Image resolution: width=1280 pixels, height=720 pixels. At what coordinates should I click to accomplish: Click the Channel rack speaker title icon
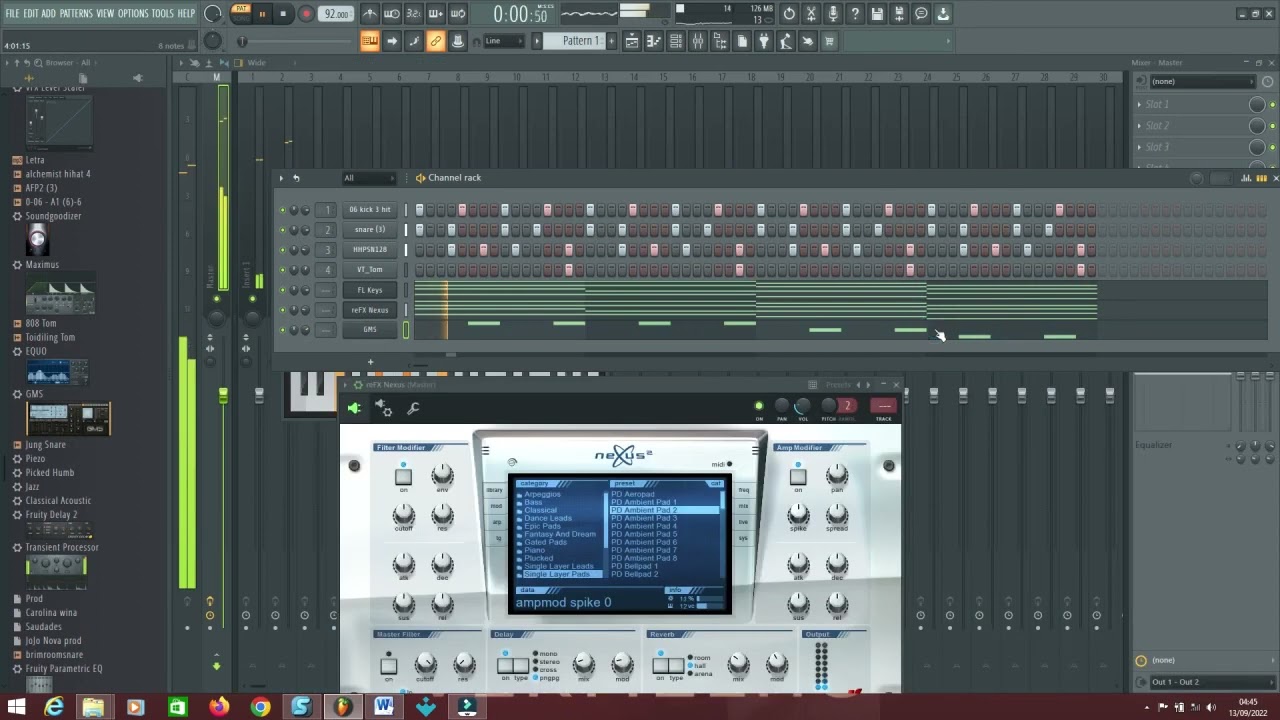420,178
